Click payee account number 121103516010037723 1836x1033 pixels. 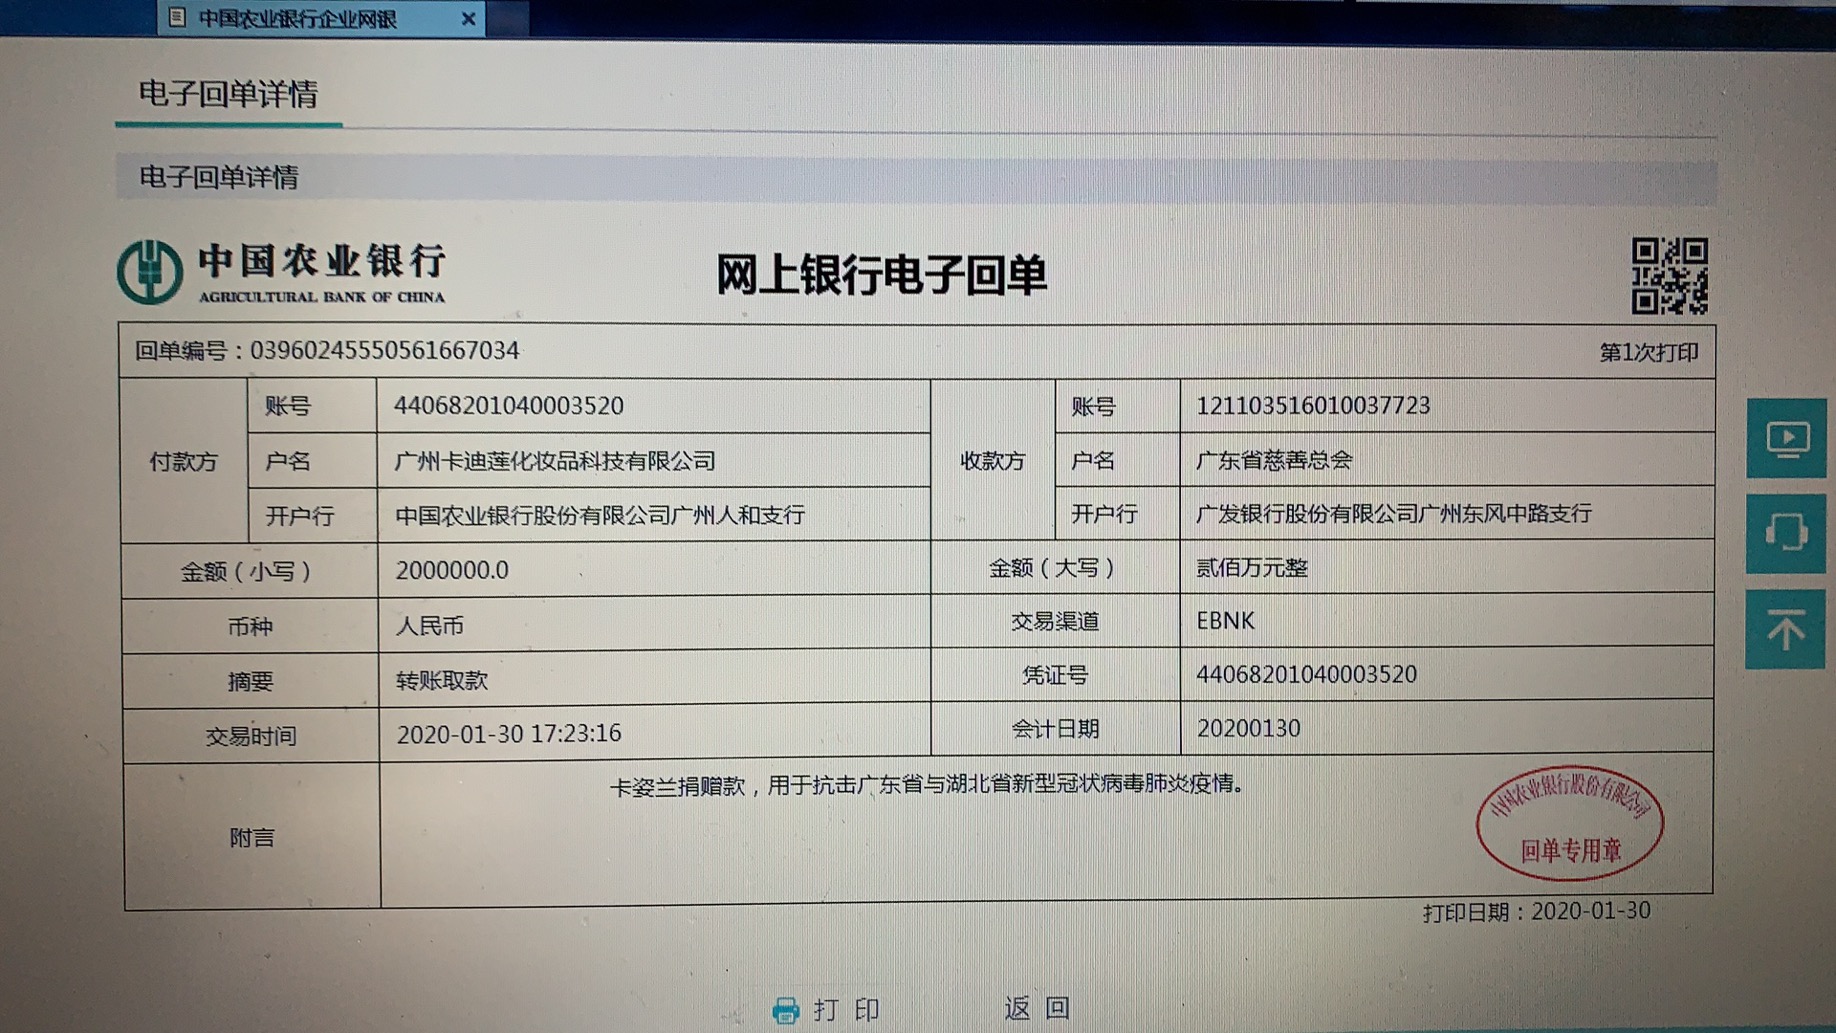[1312, 406]
